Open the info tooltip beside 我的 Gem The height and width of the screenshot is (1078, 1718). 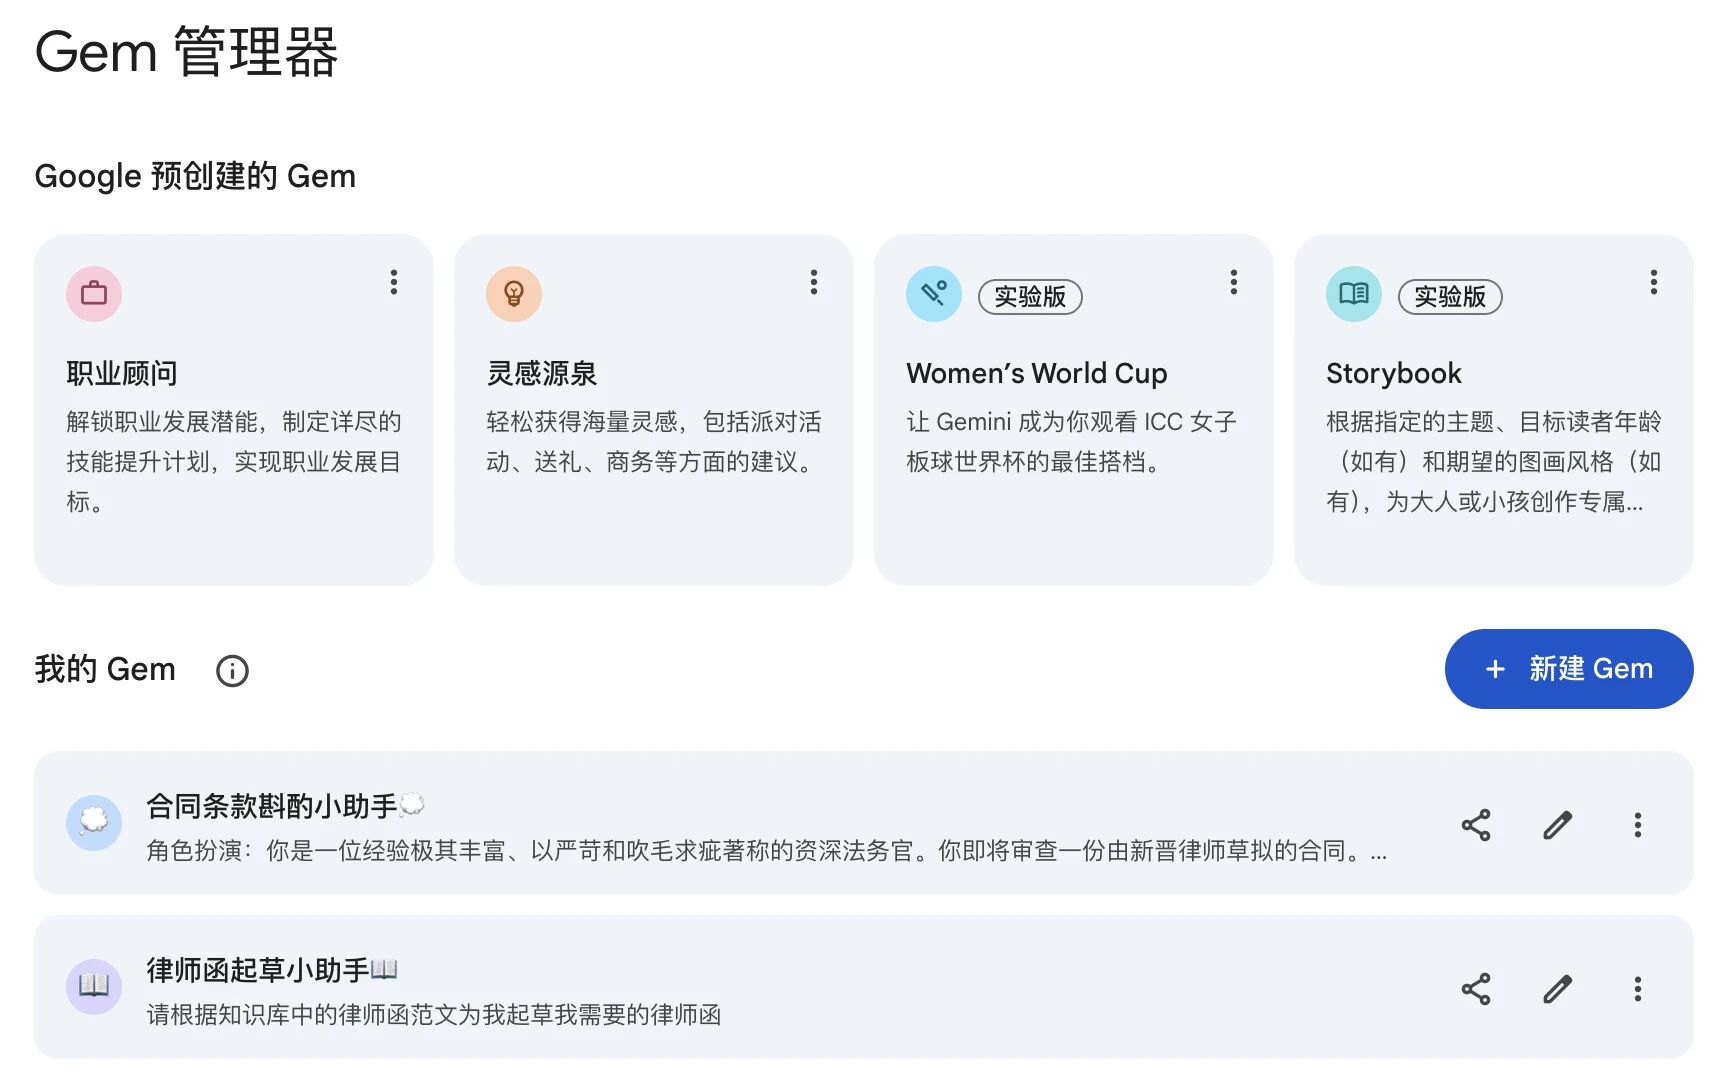coord(231,670)
